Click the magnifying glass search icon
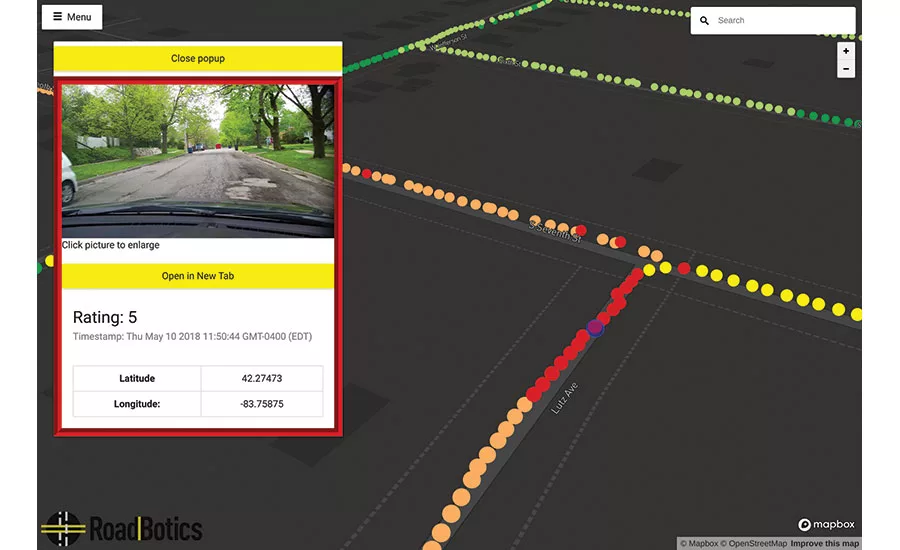The image size is (900, 550). click(704, 21)
